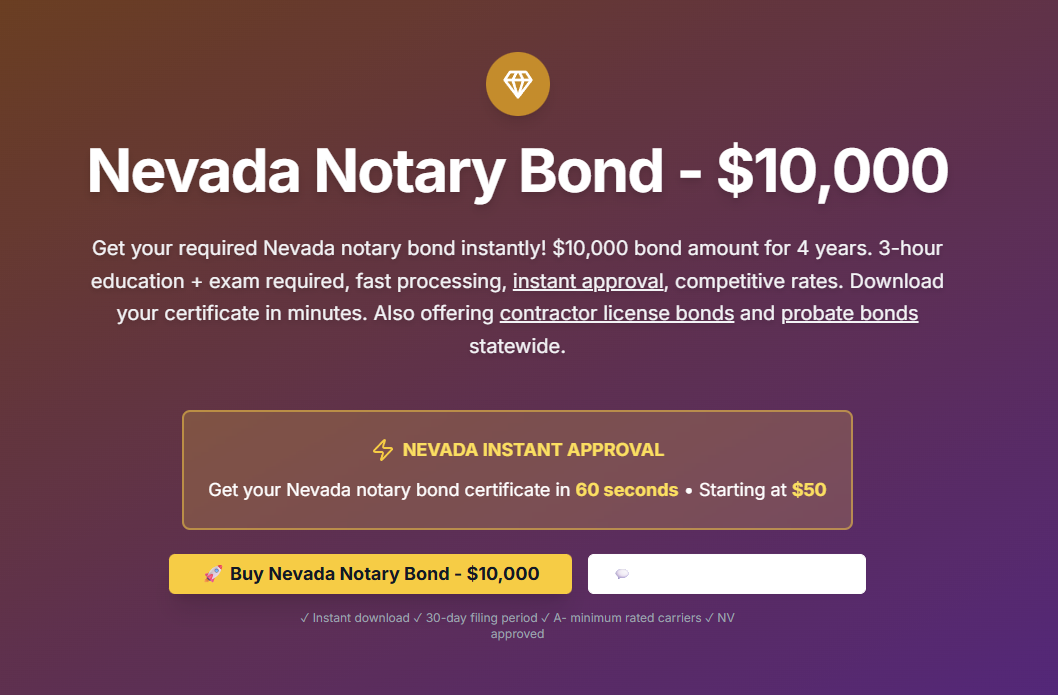Click the "Instant download" checkmark note

pos(355,618)
